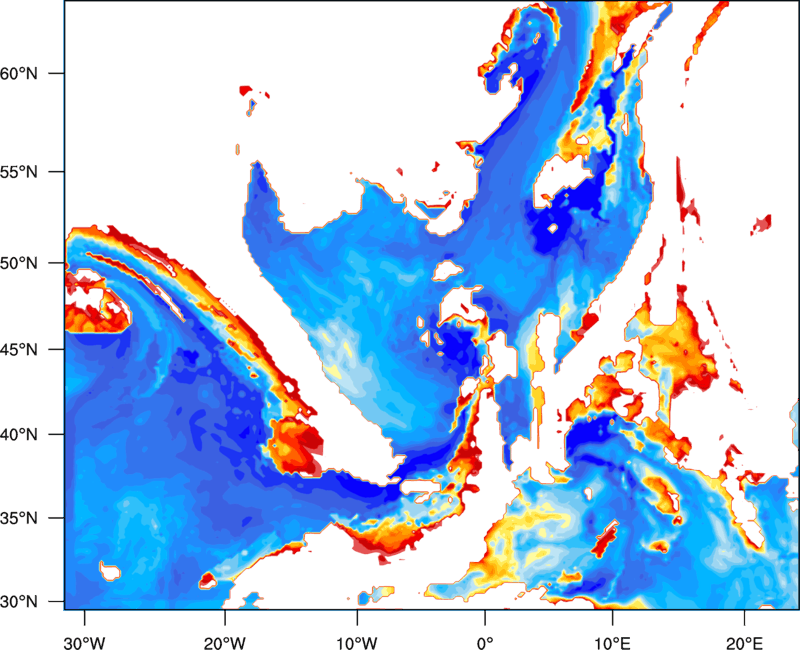Click the 30°N latitude label
This screenshot has width=800, height=650.
click(x=19, y=602)
